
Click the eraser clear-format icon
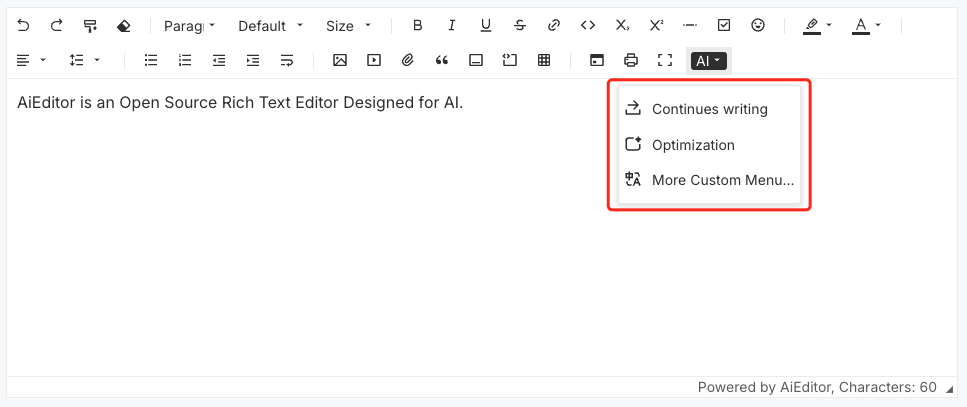click(123, 25)
